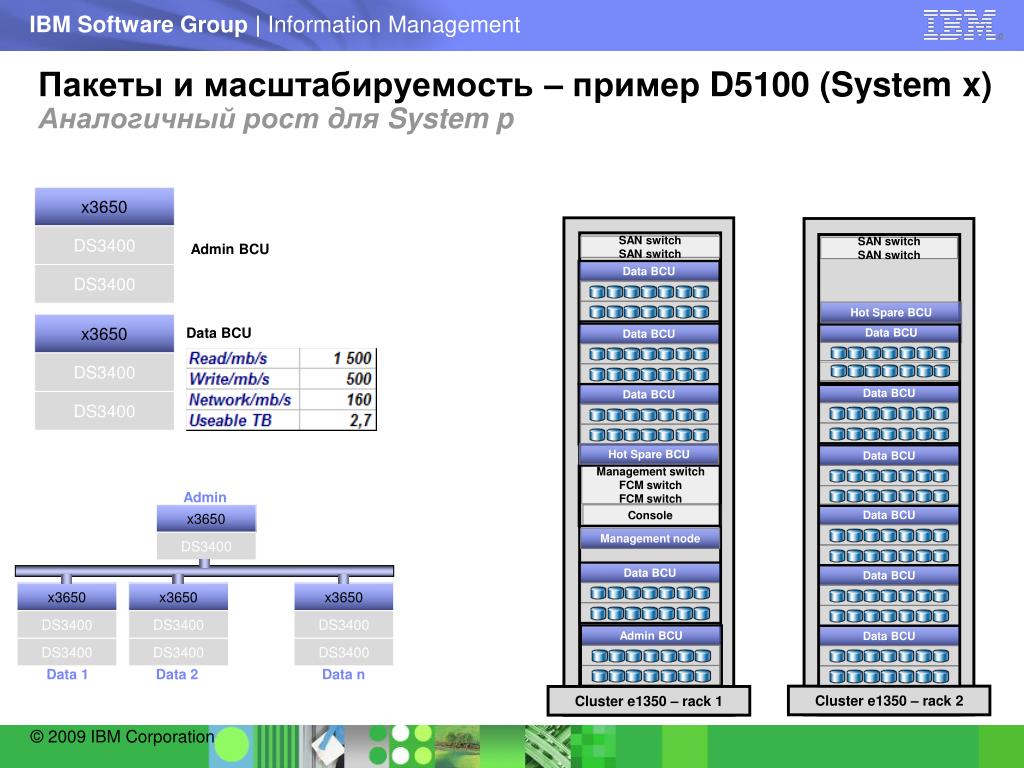Select the 'IBM Software Group' header text
Image resolution: width=1024 pixels, height=768 pixels.
pos(138,25)
